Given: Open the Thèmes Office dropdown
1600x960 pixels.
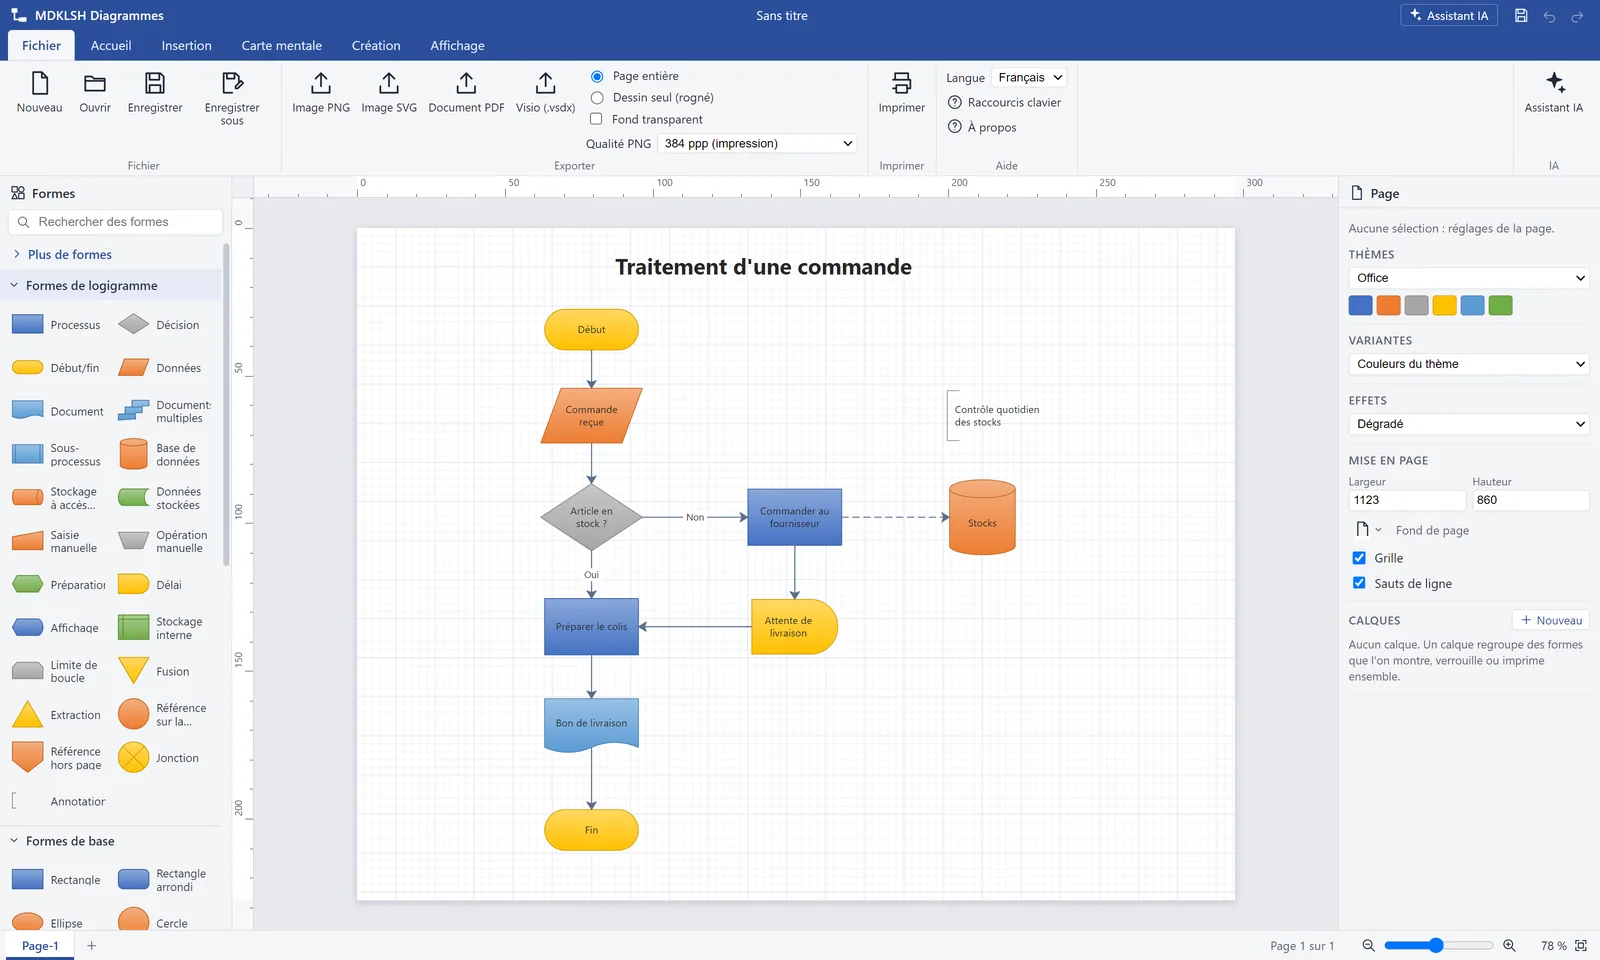Looking at the screenshot, I should pyautogui.click(x=1469, y=278).
